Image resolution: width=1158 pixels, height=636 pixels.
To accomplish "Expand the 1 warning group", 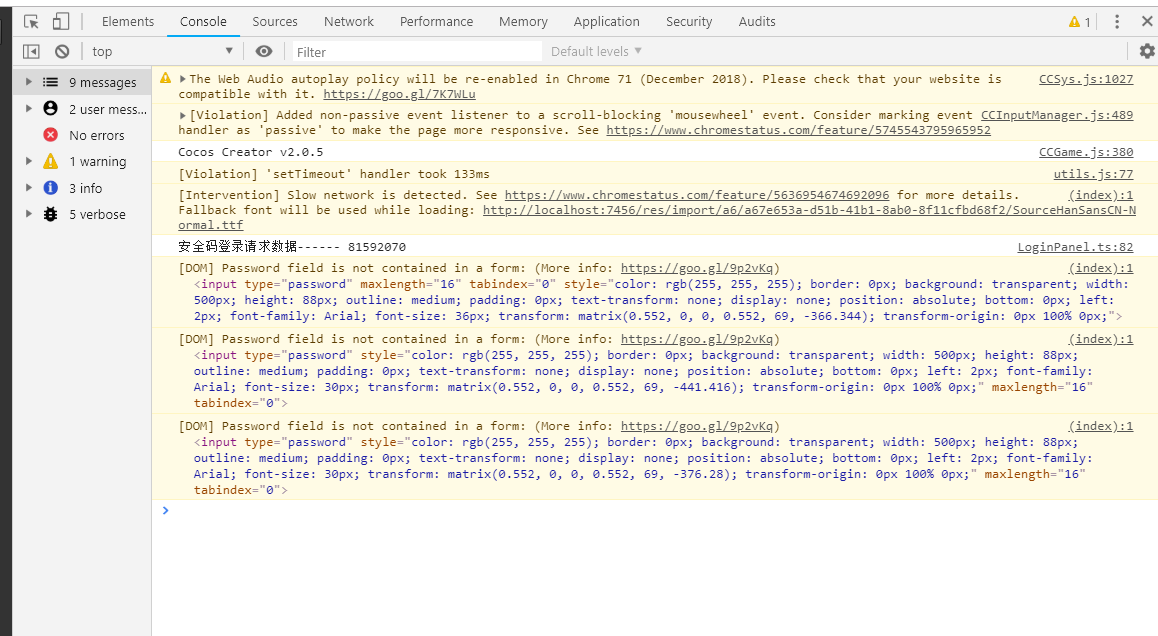I will (29, 161).
